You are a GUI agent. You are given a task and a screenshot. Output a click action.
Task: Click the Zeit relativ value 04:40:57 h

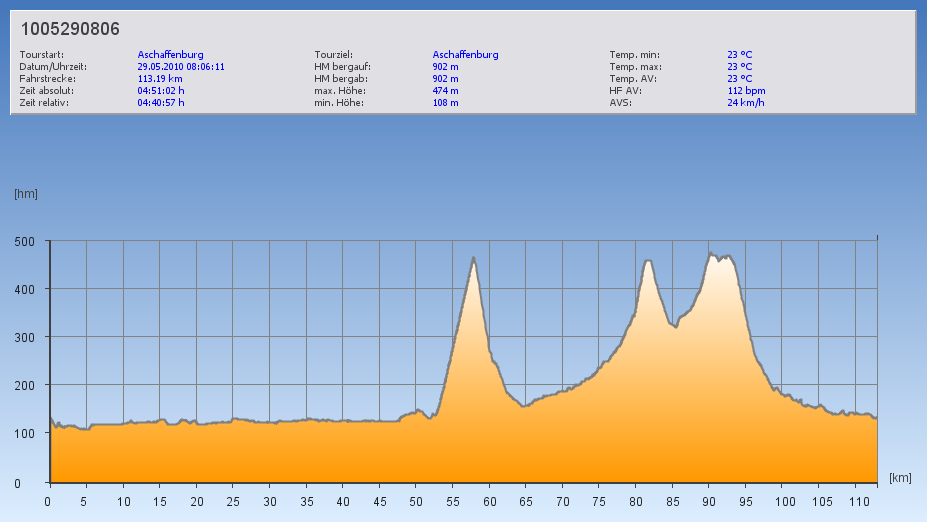[161, 103]
